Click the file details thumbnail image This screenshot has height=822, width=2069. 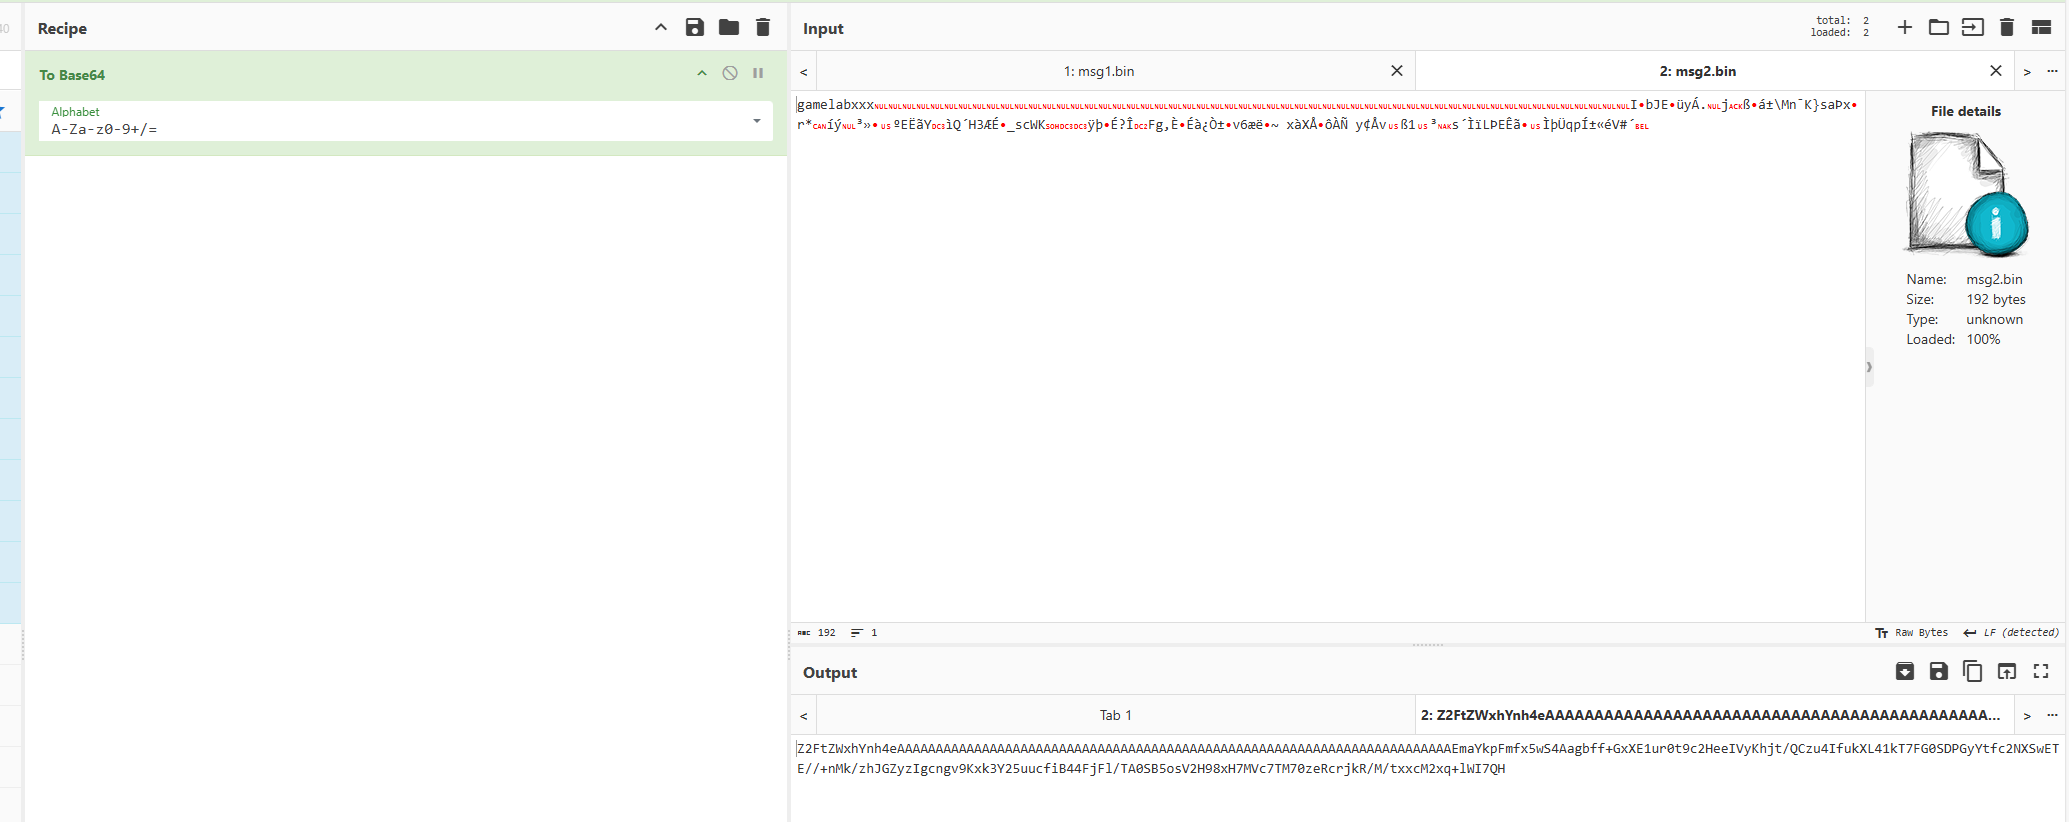pos(1967,194)
